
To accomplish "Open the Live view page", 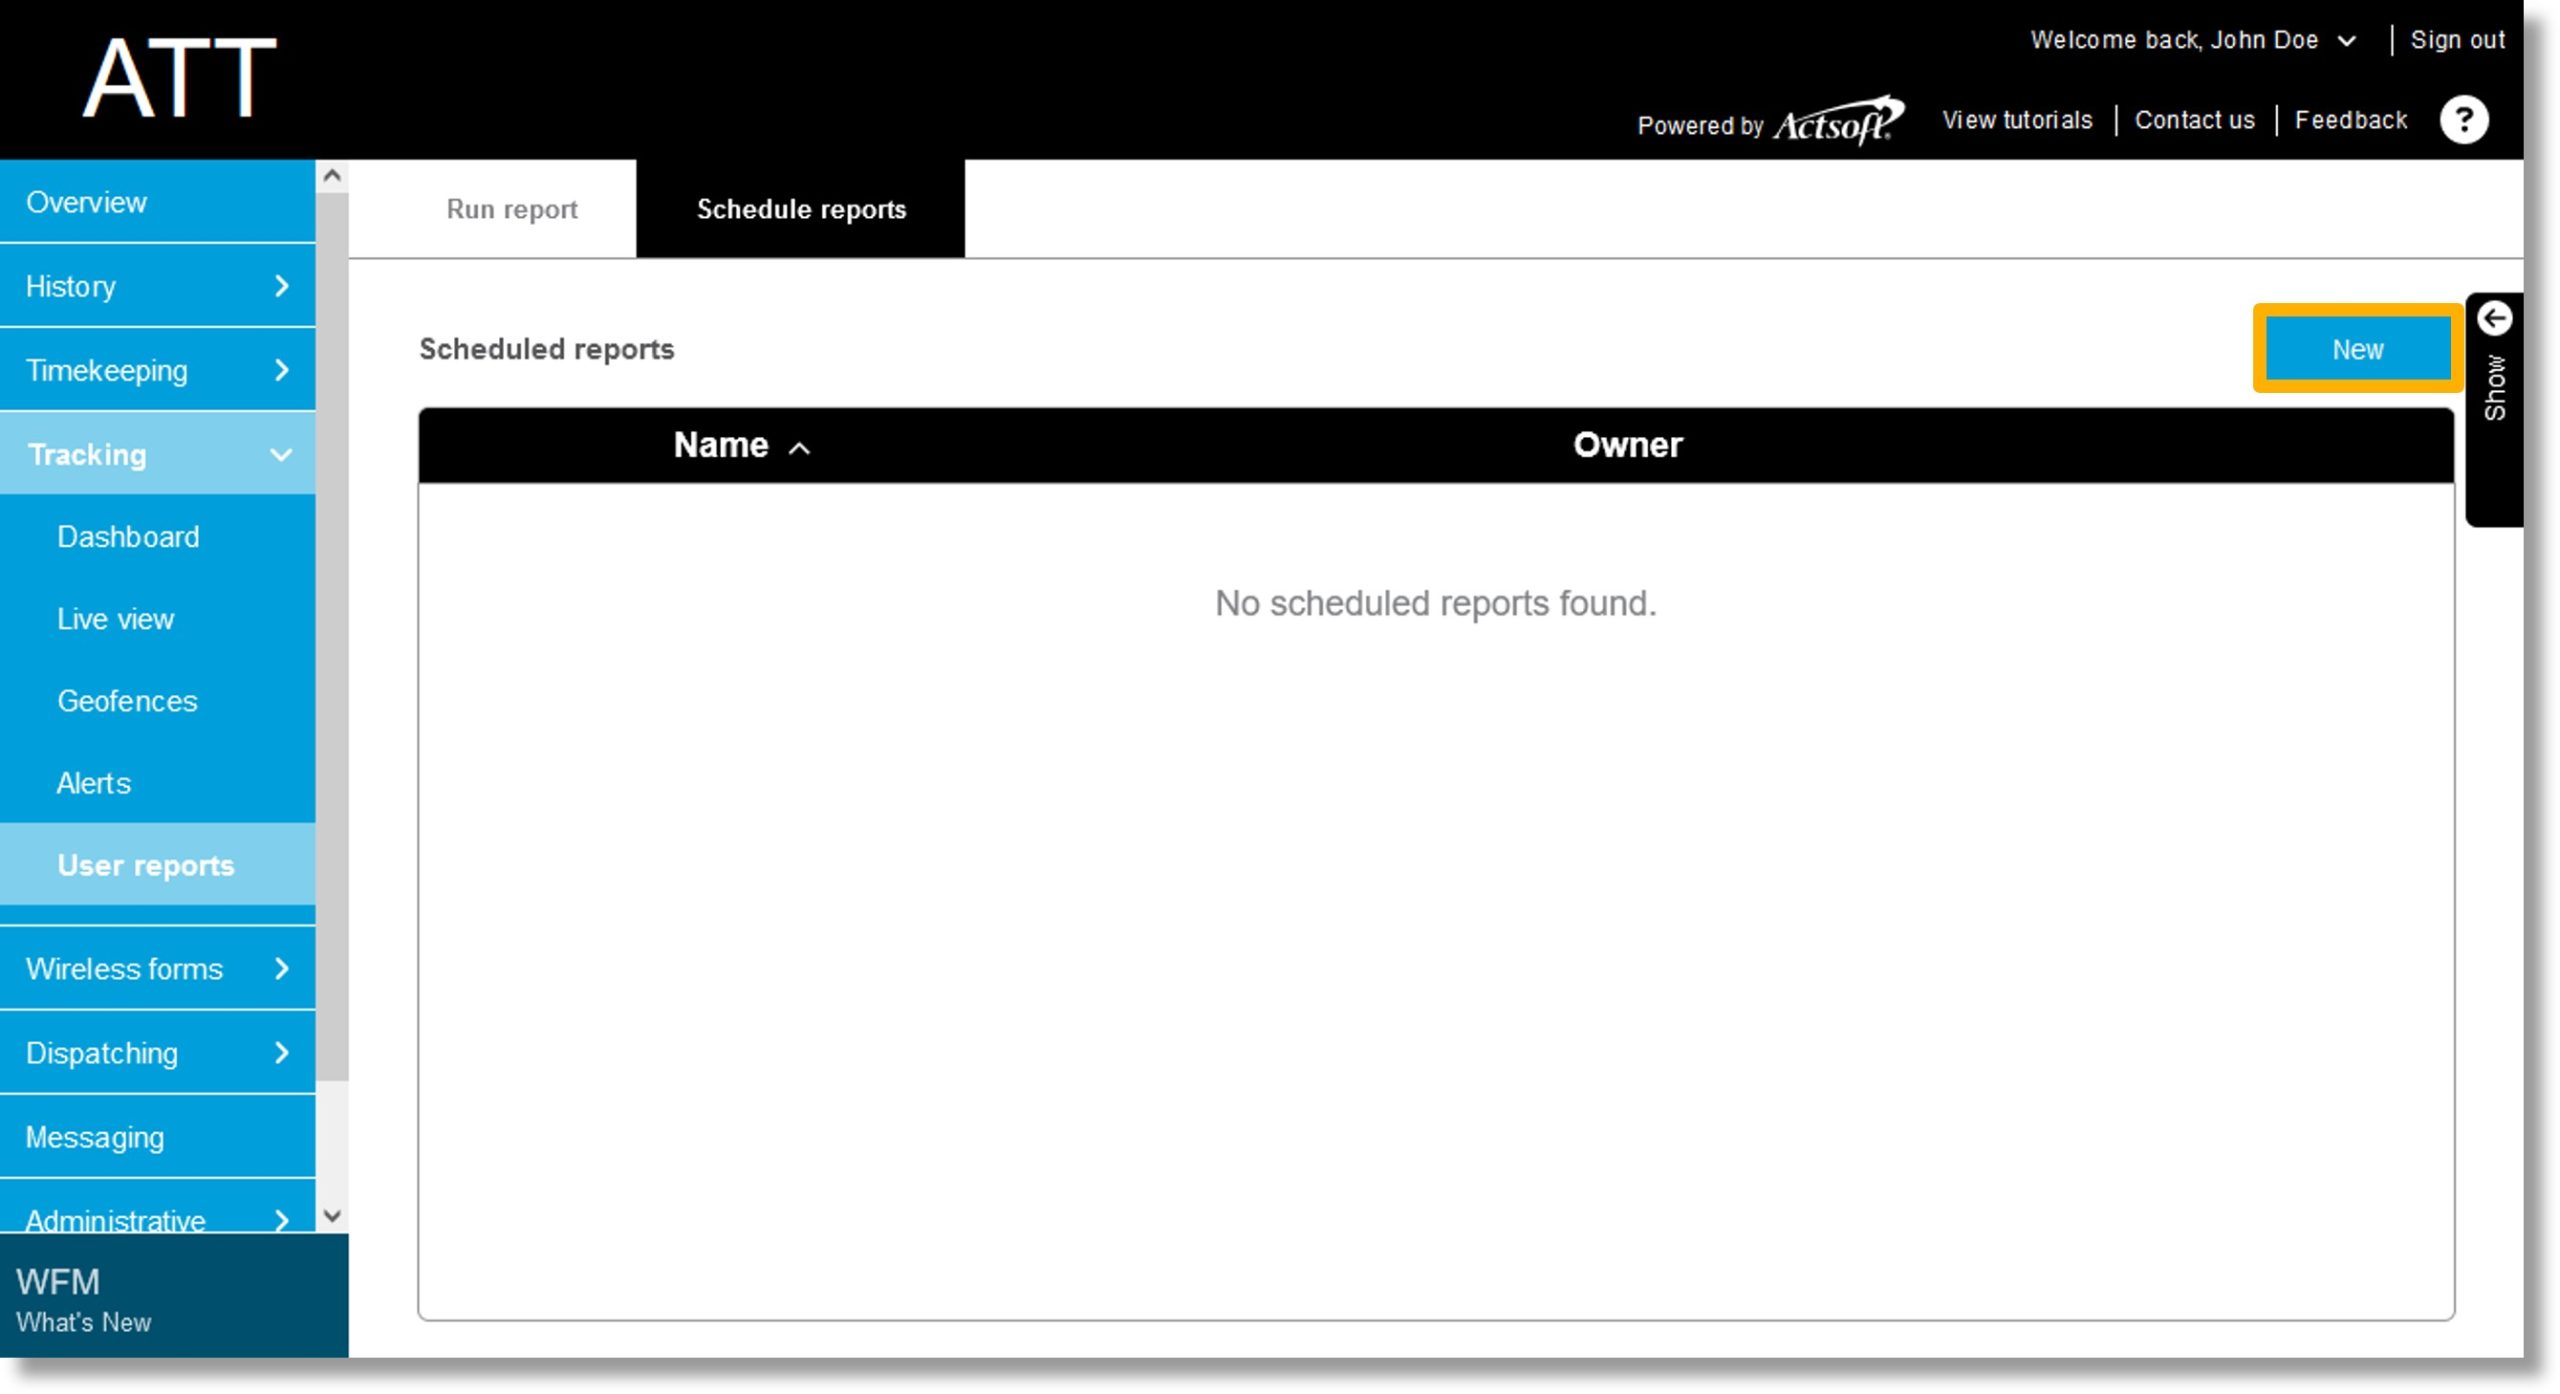I will pos(117,618).
